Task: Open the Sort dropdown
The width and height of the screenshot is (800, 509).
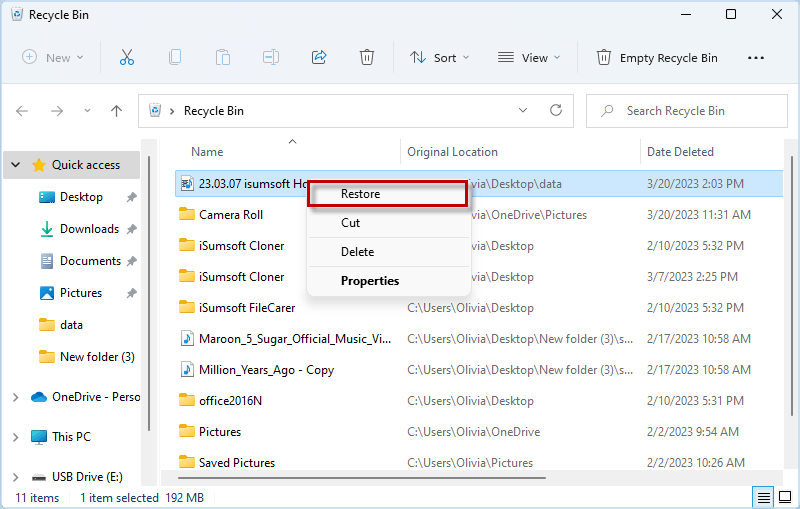Action: [439, 58]
